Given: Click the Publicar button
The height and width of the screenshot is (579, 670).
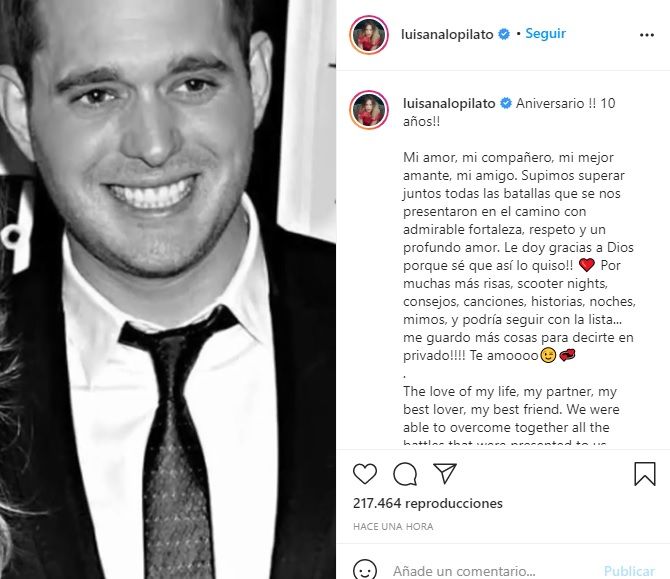Looking at the screenshot, I should click(x=629, y=571).
